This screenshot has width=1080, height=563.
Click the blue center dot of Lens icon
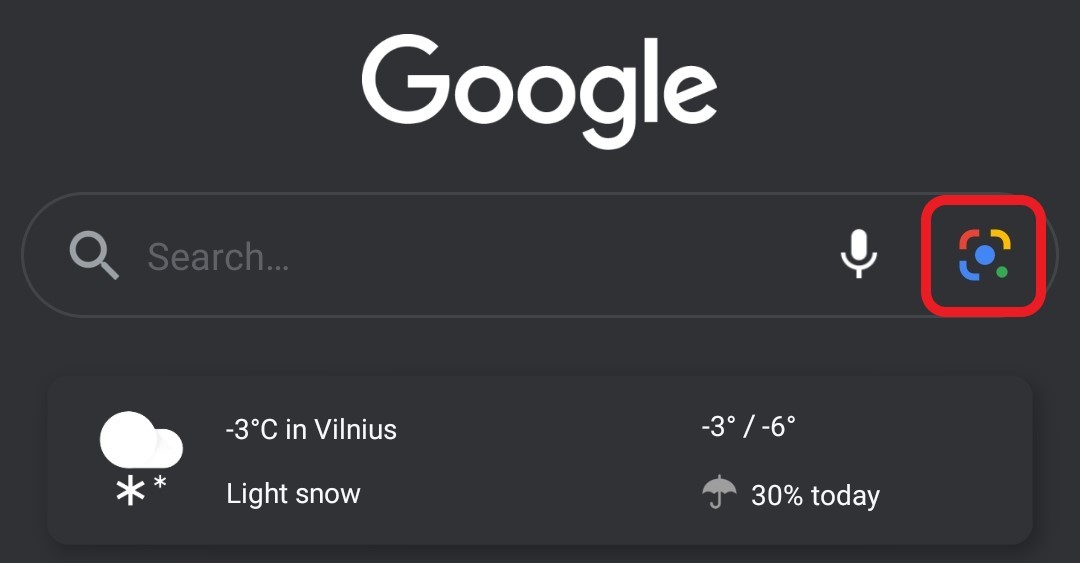tap(984, 255)
